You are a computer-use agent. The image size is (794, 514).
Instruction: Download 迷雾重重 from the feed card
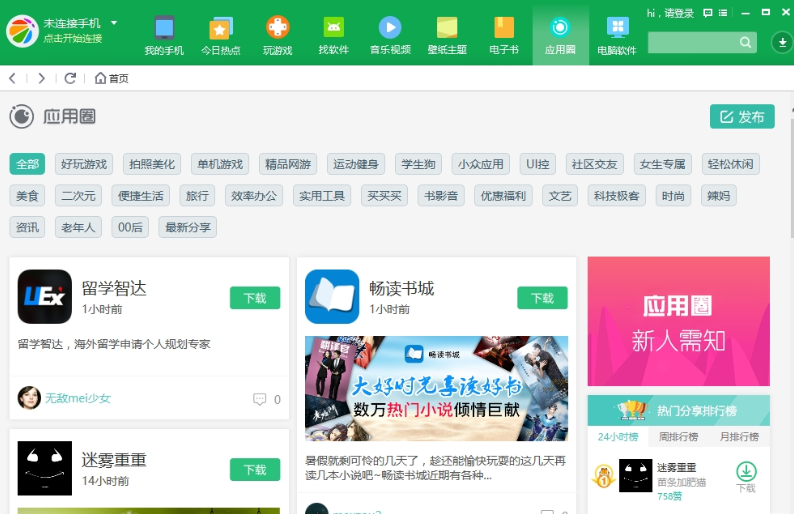click(x=255, y=469)
